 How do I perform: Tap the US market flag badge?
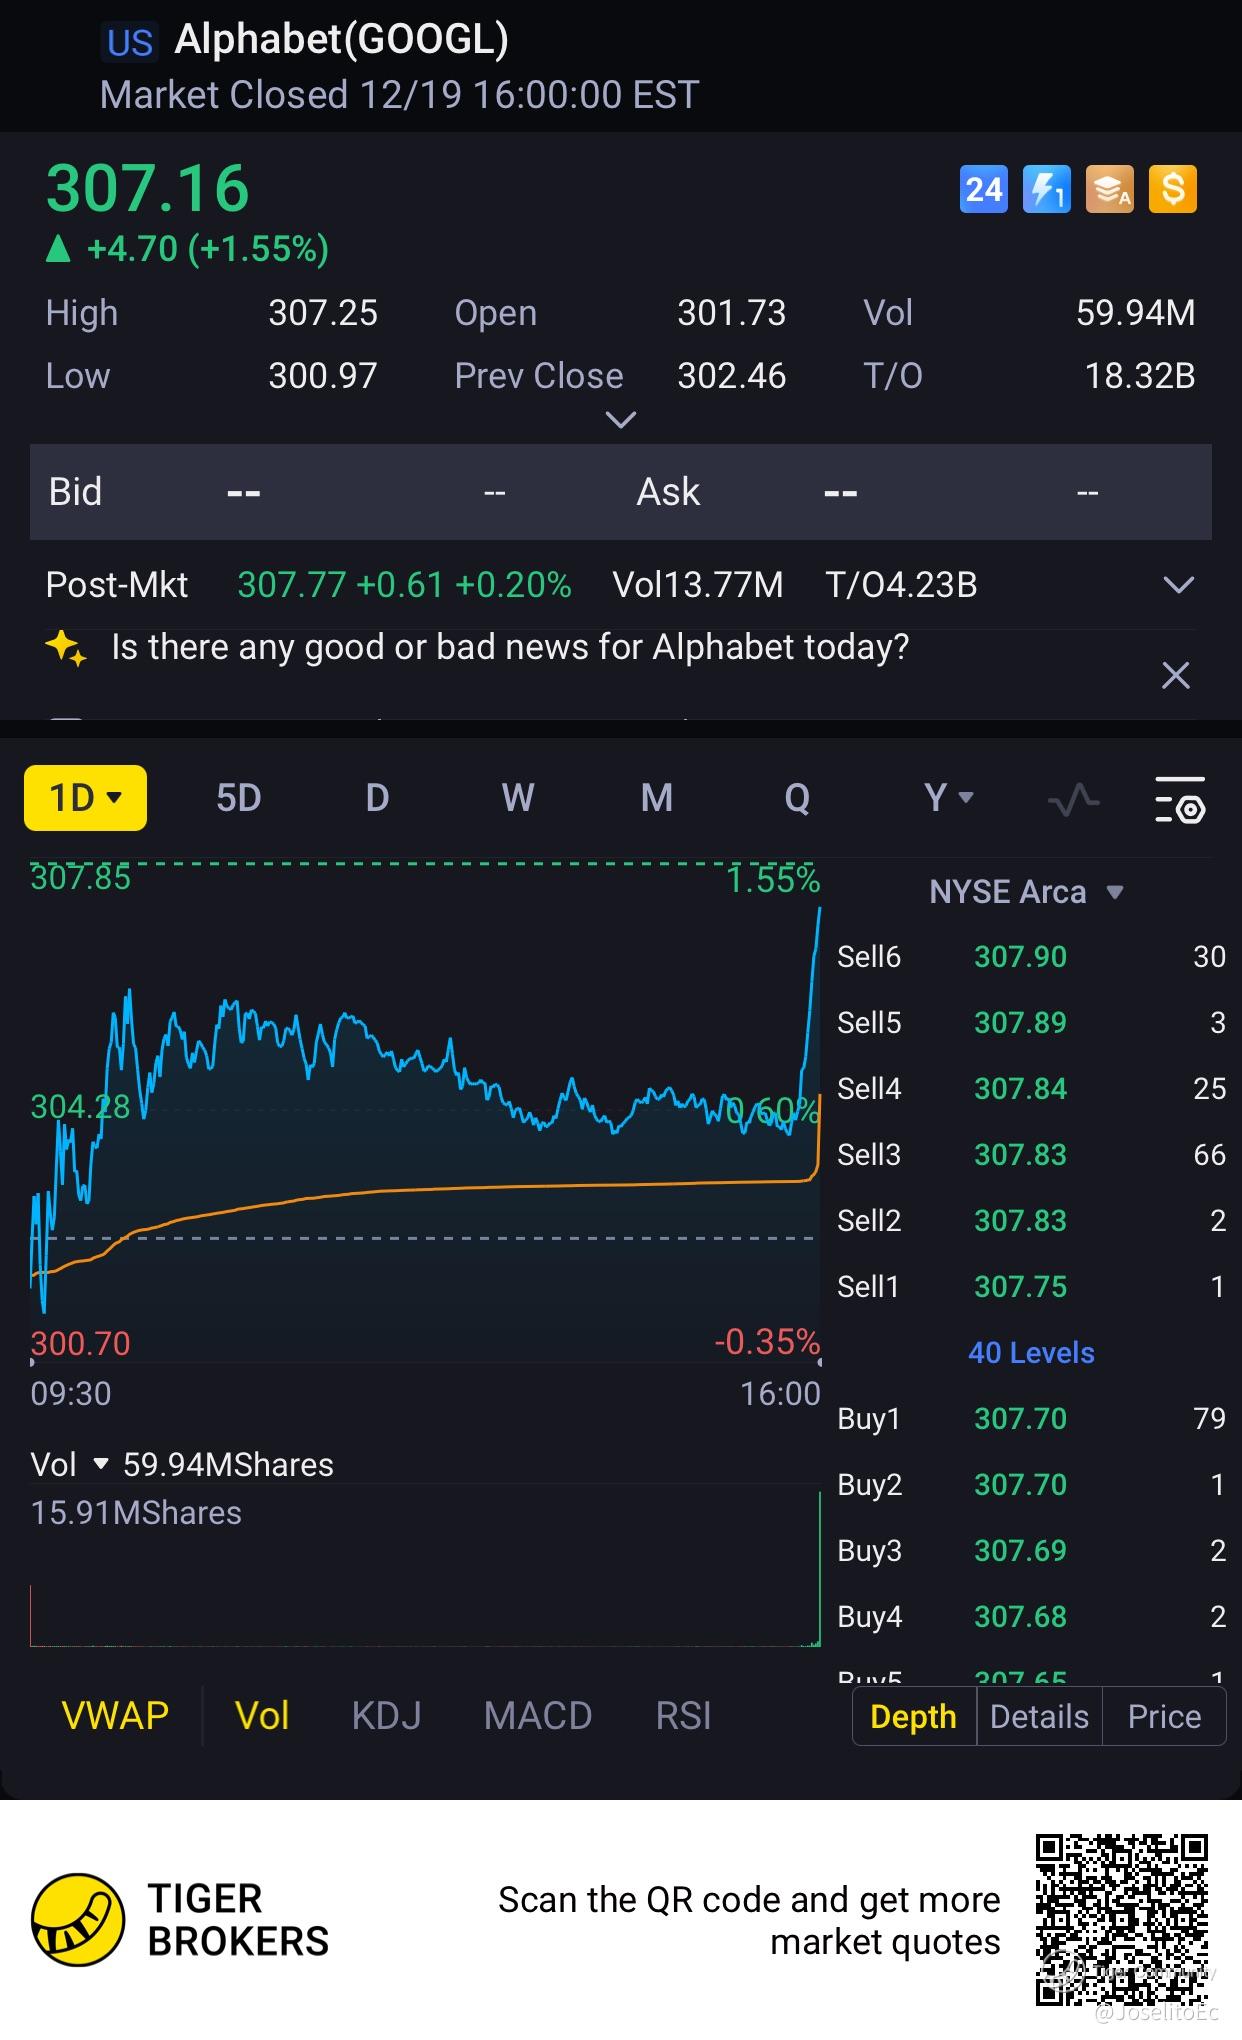pyautogui.click(x=130, y=42)
